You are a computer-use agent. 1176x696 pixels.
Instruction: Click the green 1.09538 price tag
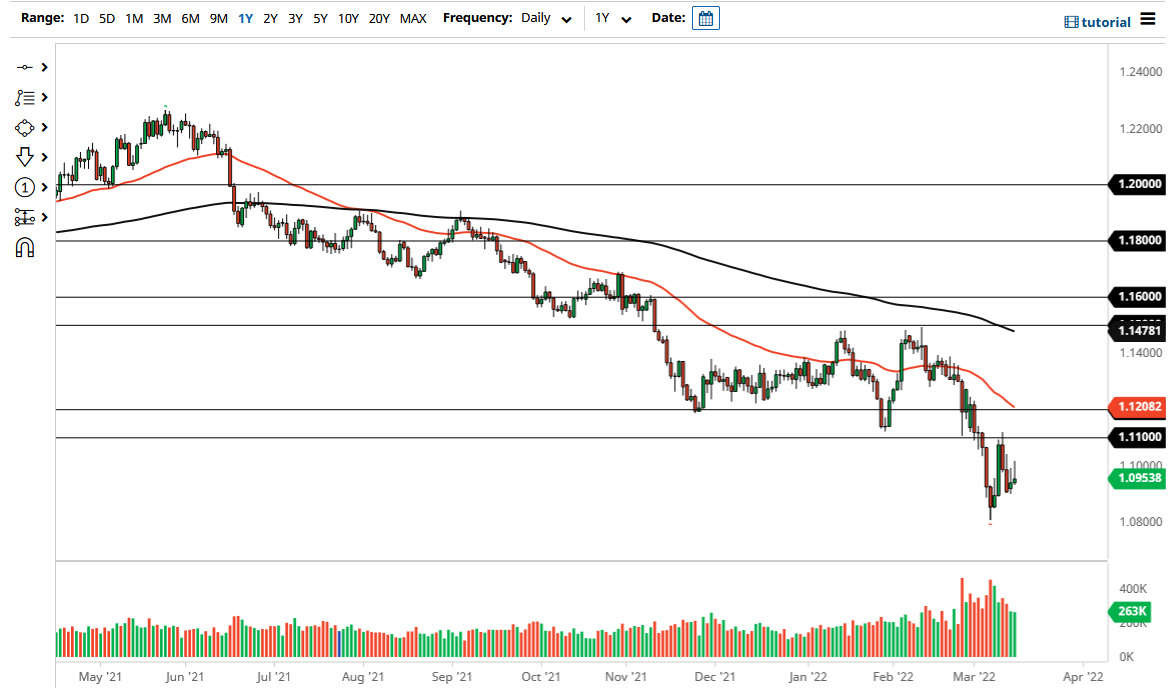tap(1135, 479)
